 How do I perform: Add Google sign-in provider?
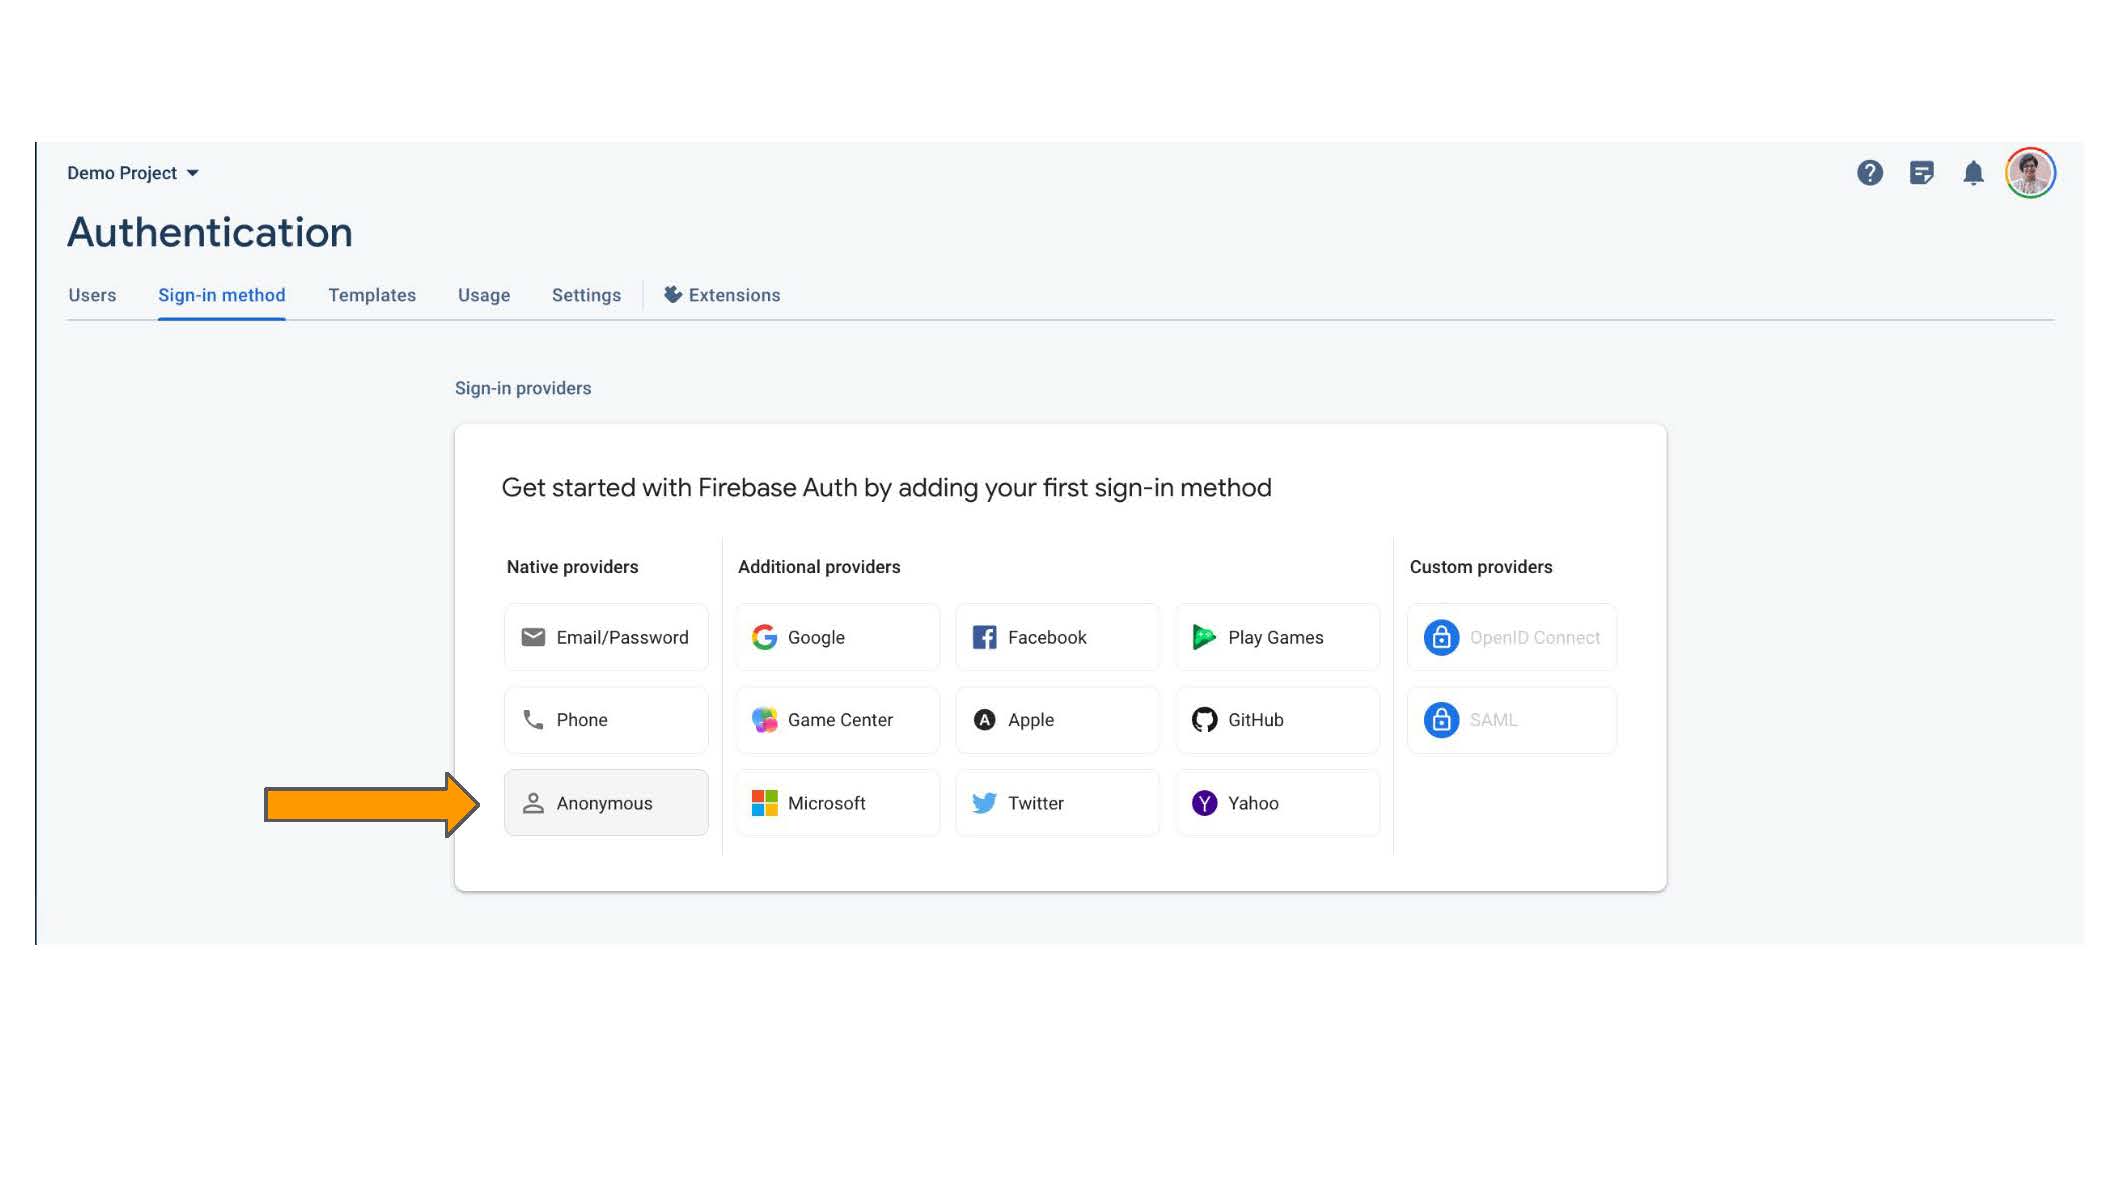838,637
